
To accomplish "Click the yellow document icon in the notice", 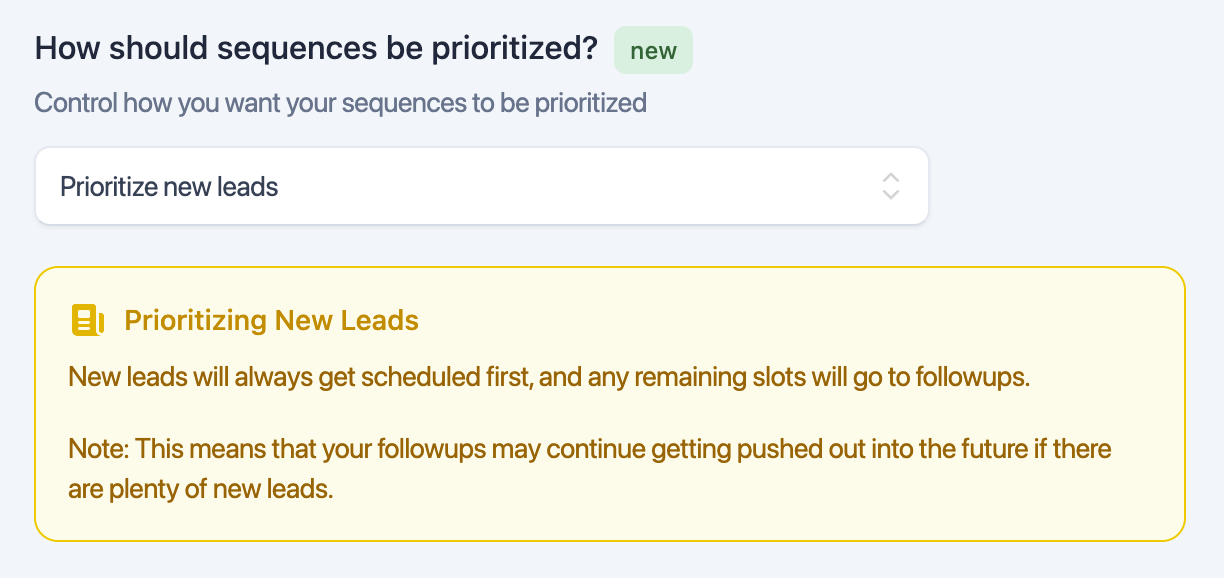I will pos(88,320).
